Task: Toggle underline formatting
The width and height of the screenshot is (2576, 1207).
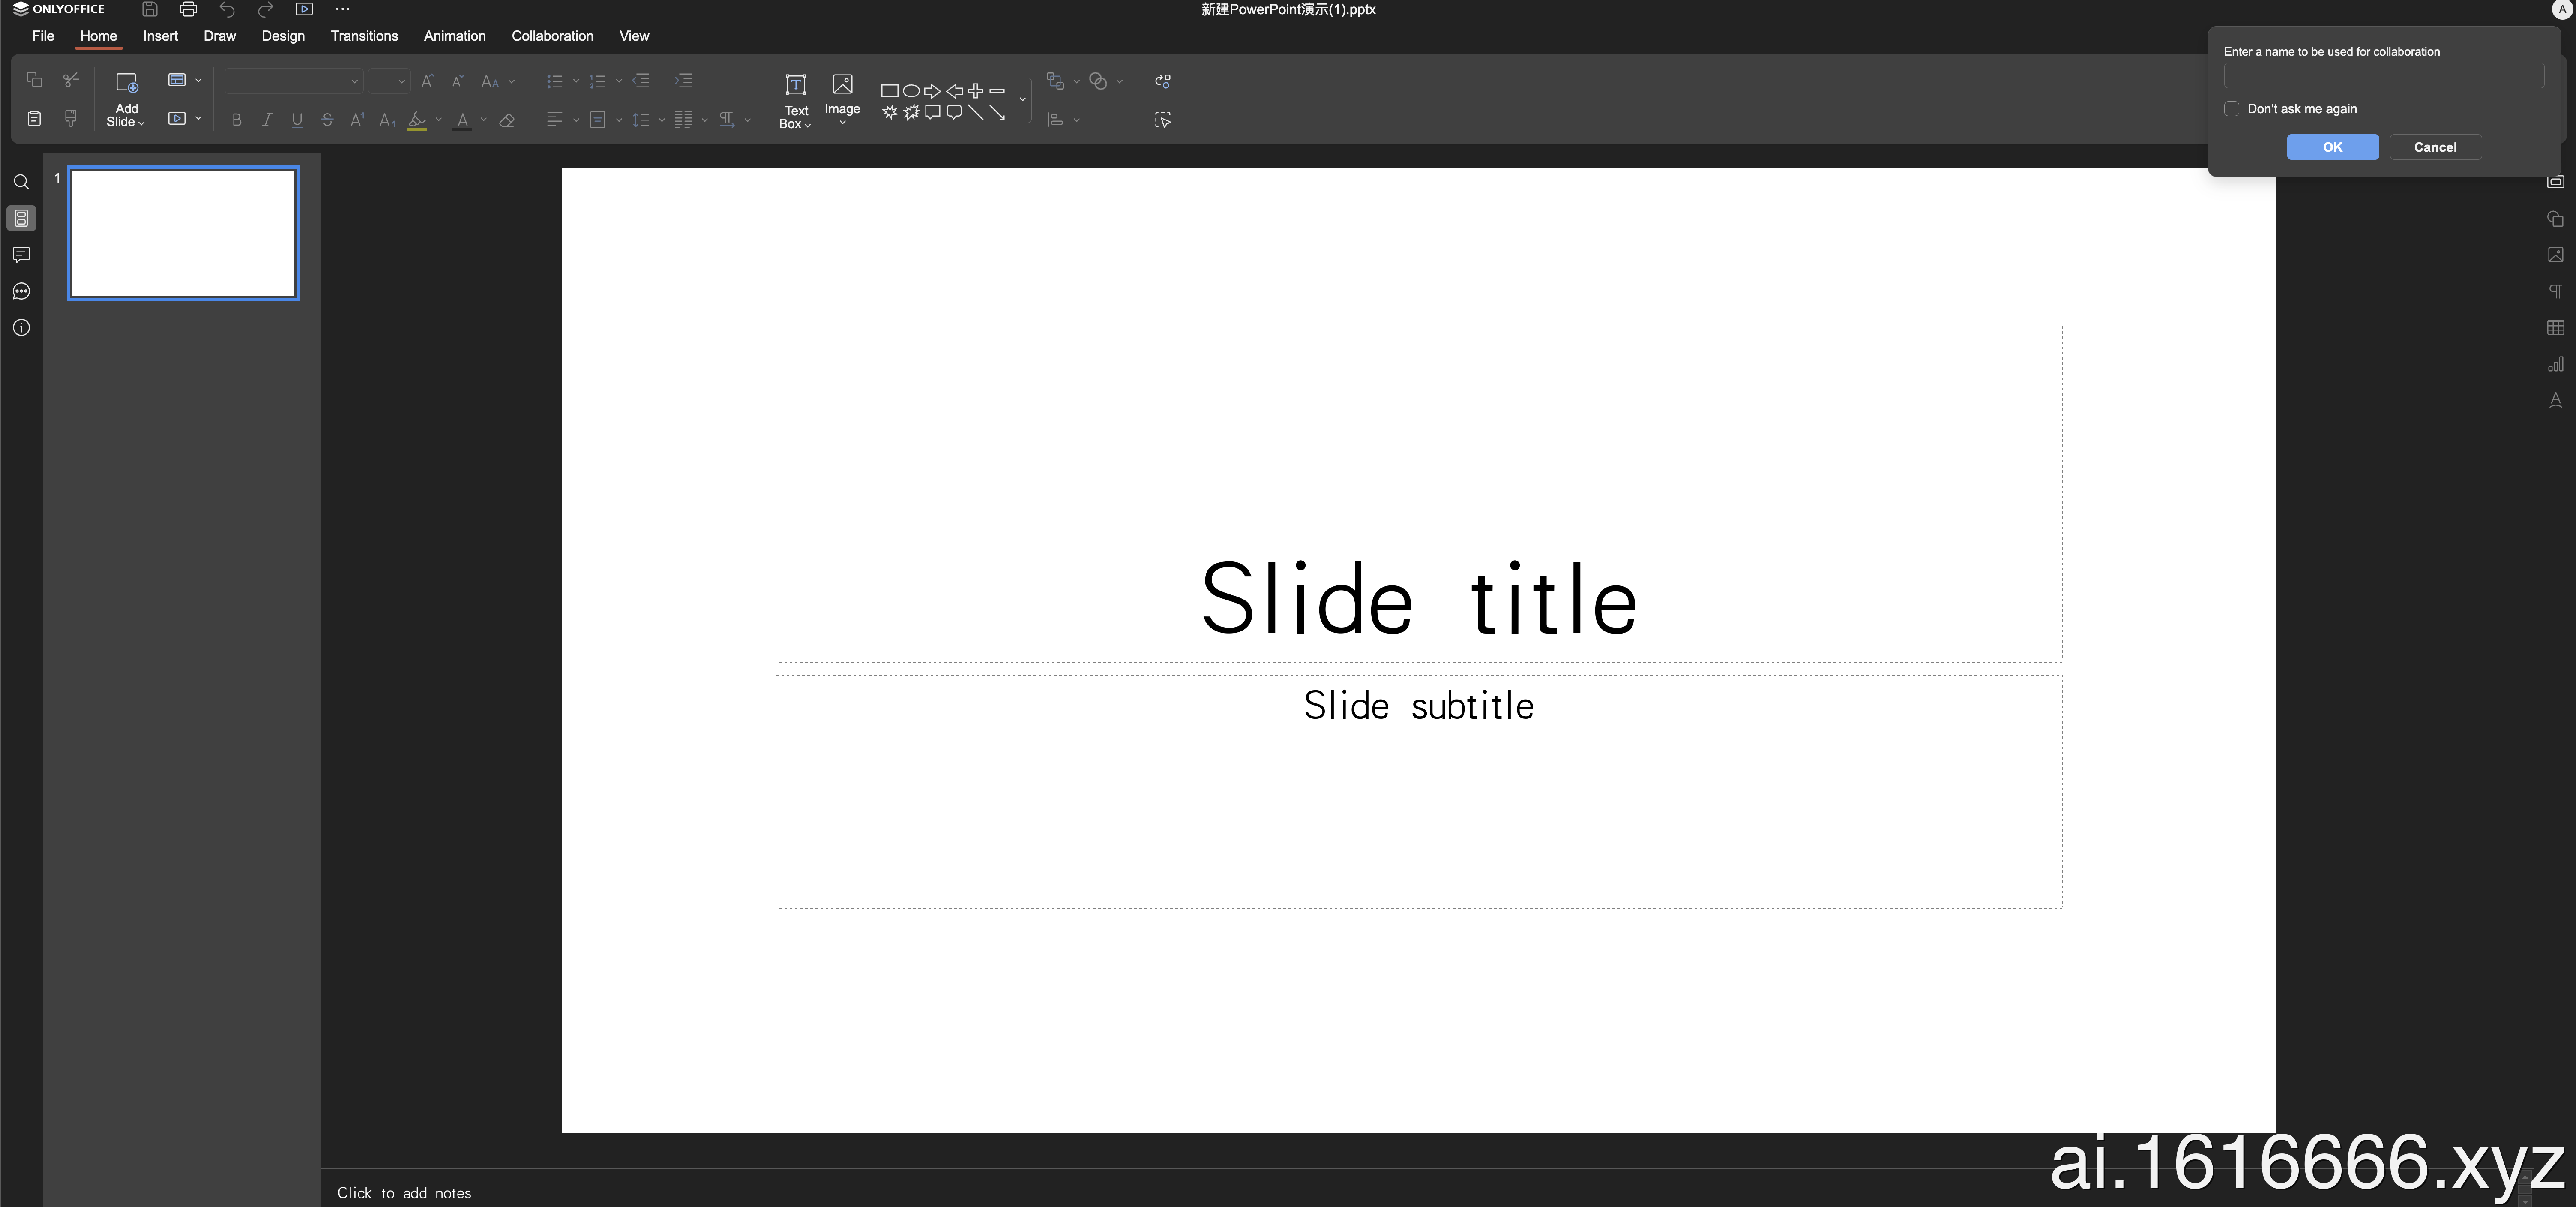Action: (297, 121)
